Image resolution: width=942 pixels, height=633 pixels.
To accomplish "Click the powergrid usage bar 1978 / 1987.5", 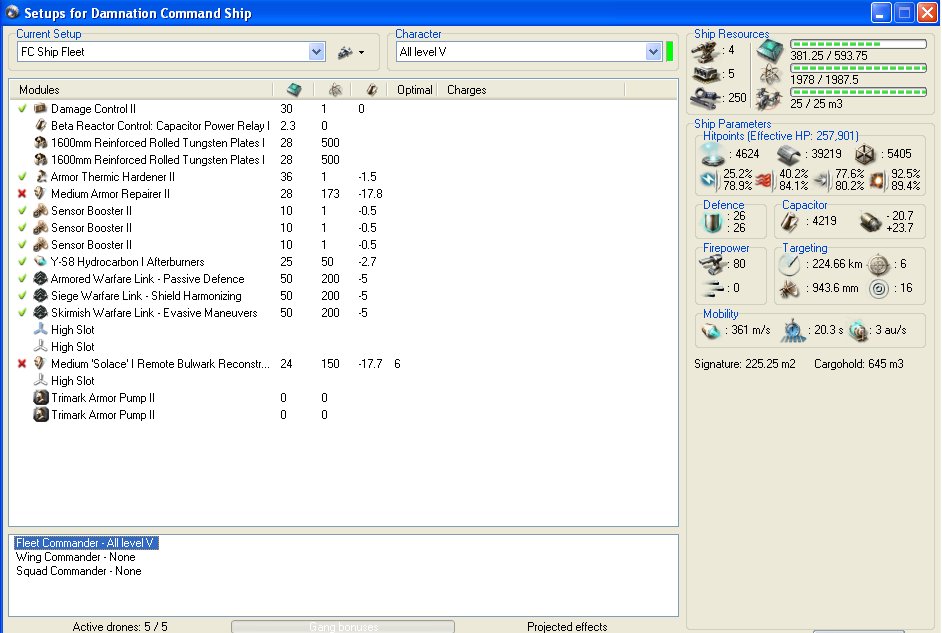I will click(858, 68).
